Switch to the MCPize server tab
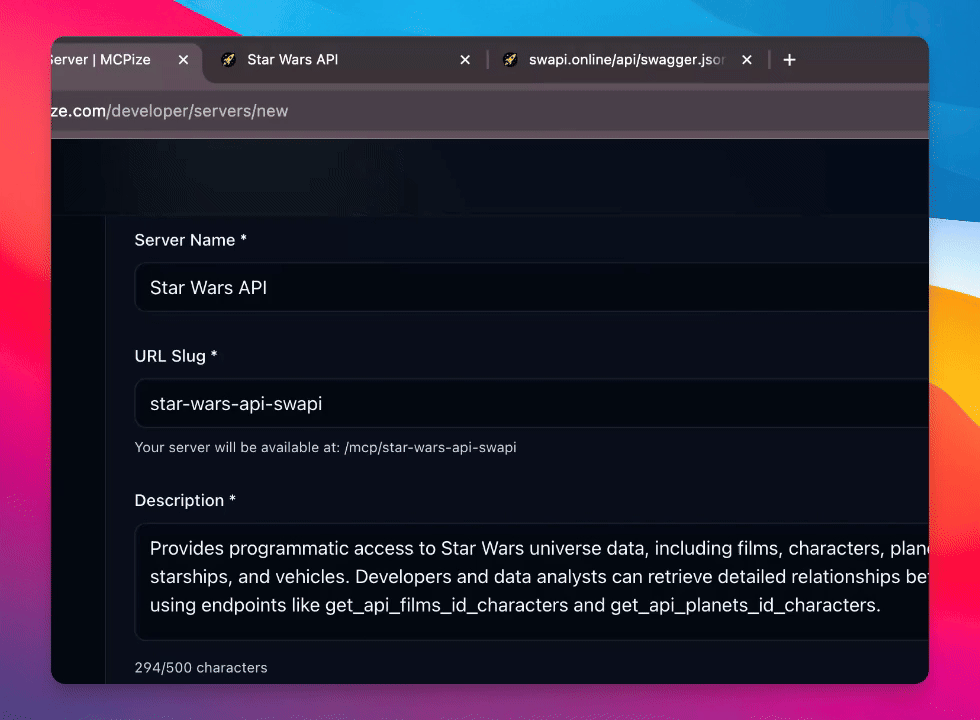The width and height of the screenshot is (980, 720). [100, 60]
